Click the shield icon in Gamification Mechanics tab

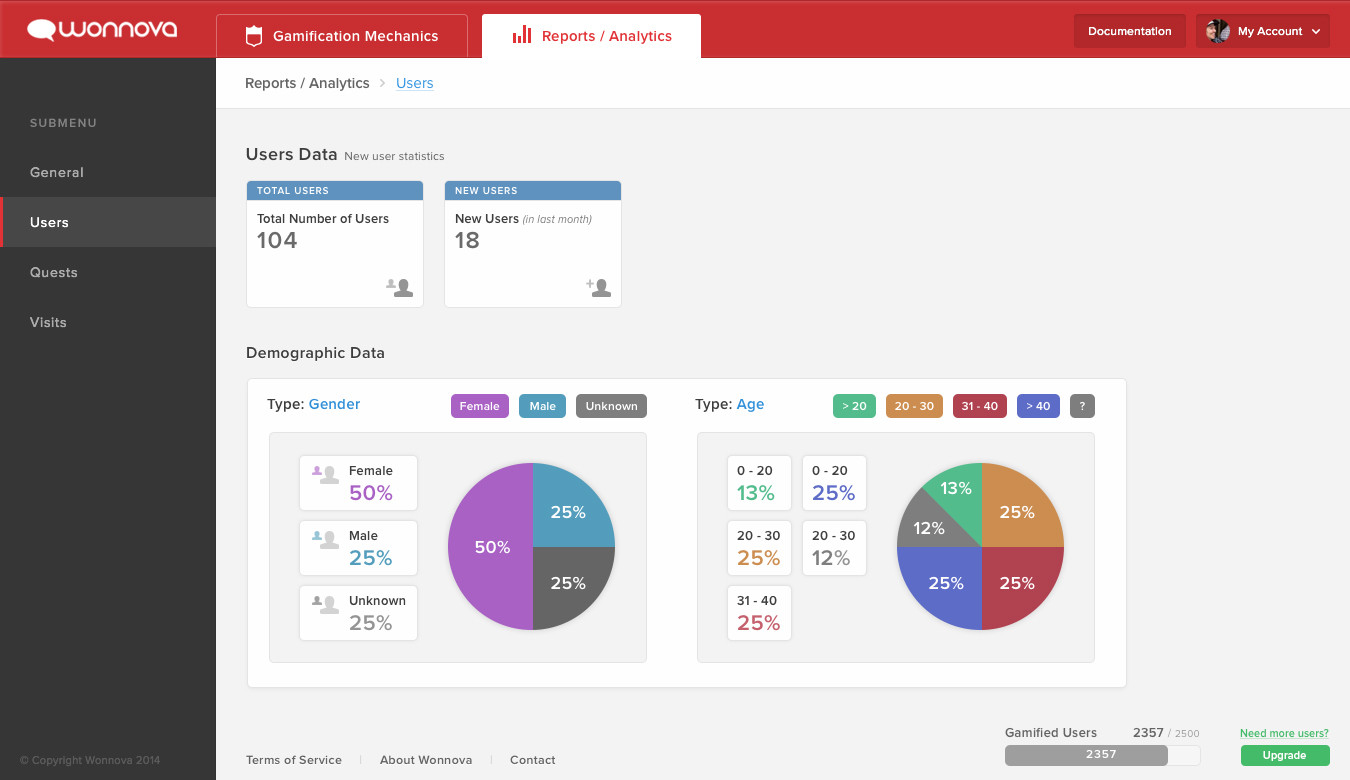pyautogui.click(x=254, y=36)
